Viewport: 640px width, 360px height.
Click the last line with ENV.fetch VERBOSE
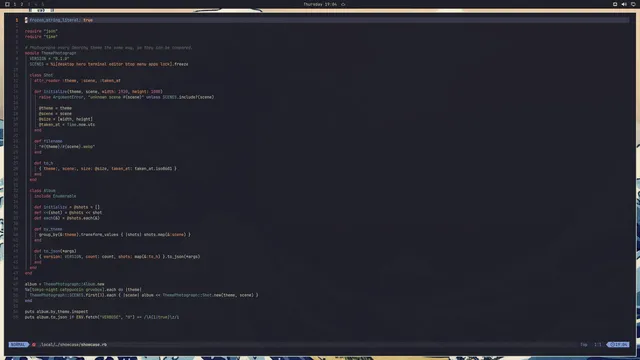102,317
